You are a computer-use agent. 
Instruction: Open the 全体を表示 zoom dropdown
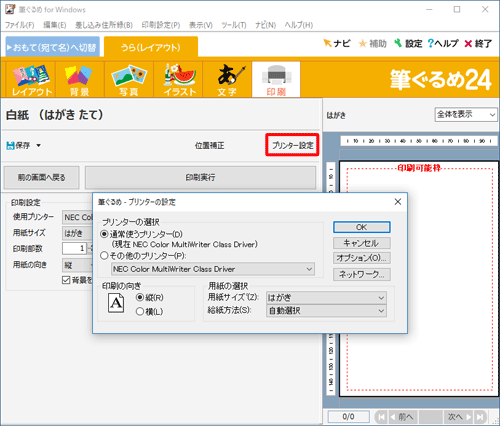(x=466, y=115)
